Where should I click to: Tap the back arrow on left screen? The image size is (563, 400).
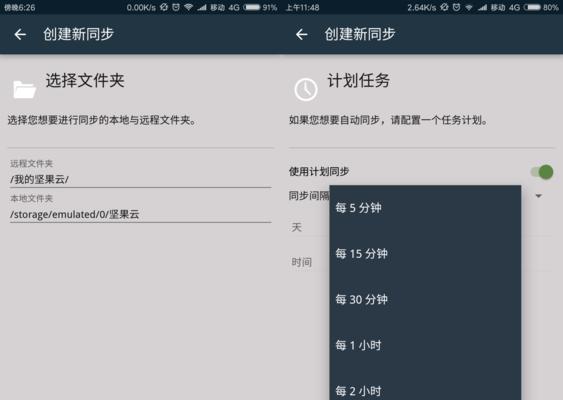coord(20,34)
